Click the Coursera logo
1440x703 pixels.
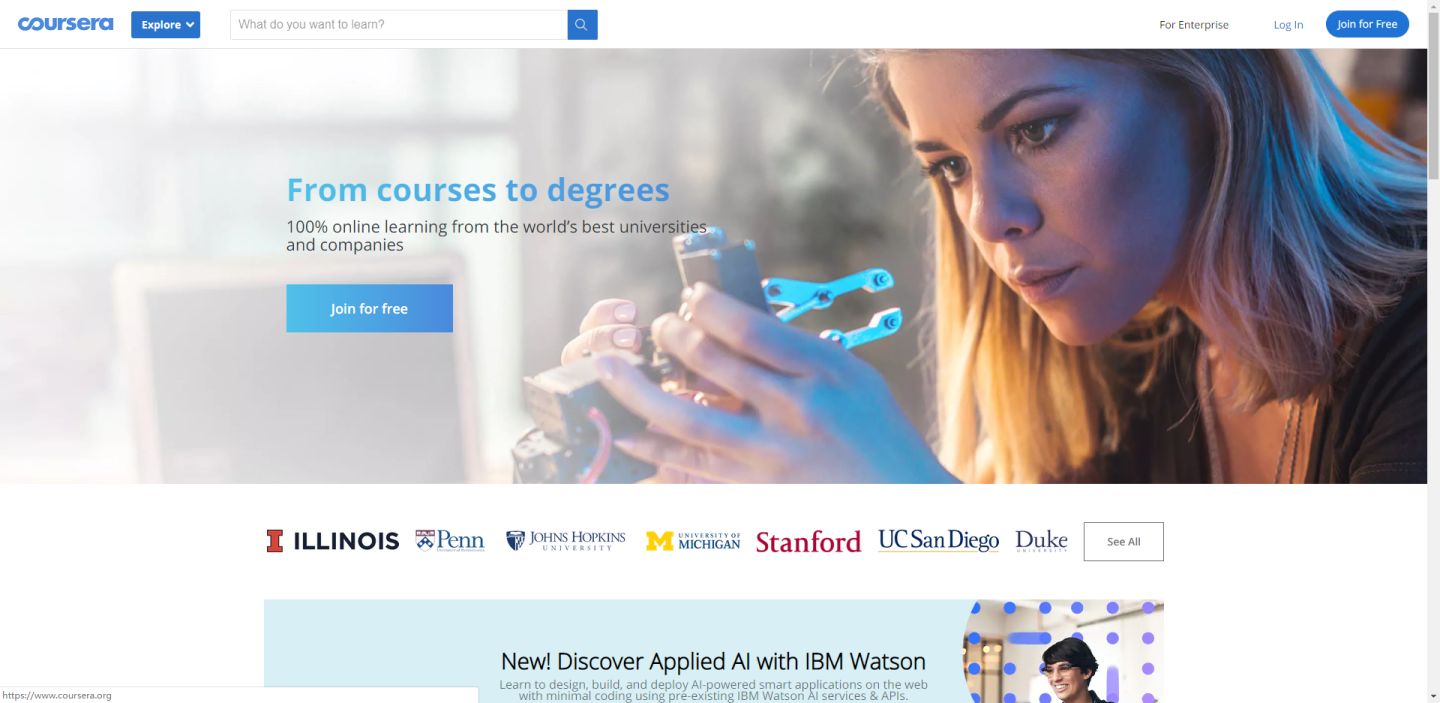point(65,24)
